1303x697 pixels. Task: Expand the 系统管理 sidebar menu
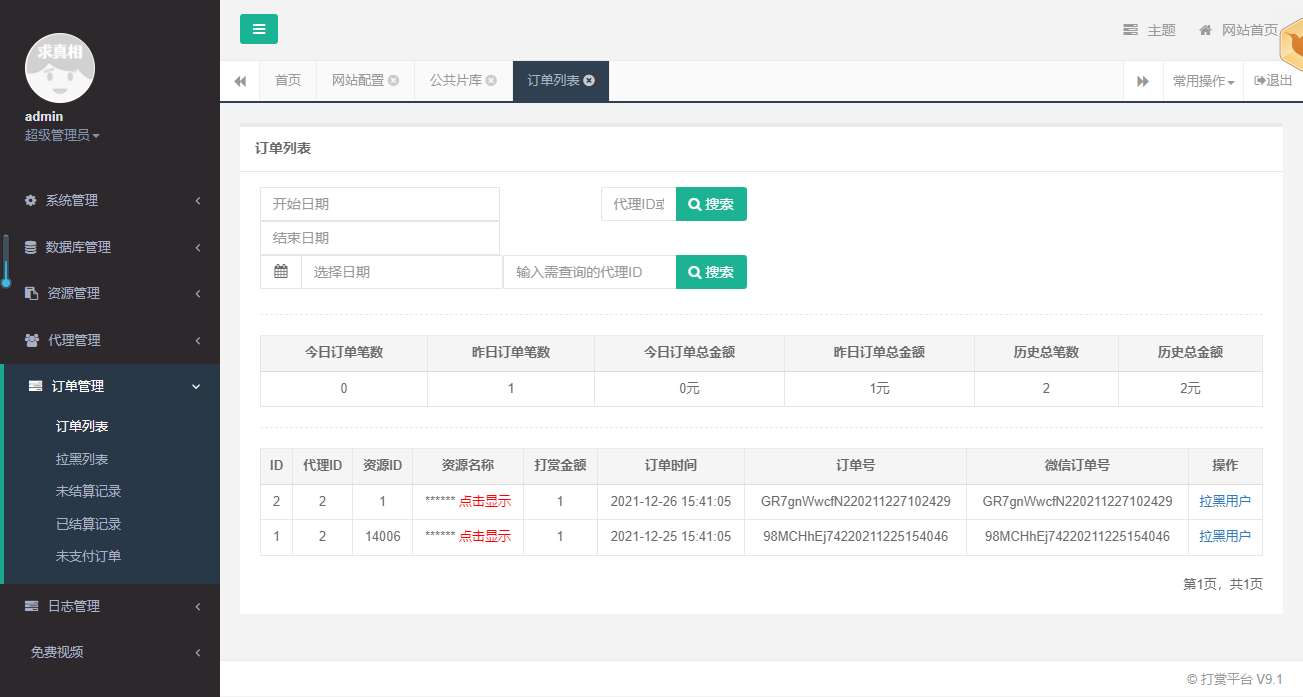click(110, 200)
